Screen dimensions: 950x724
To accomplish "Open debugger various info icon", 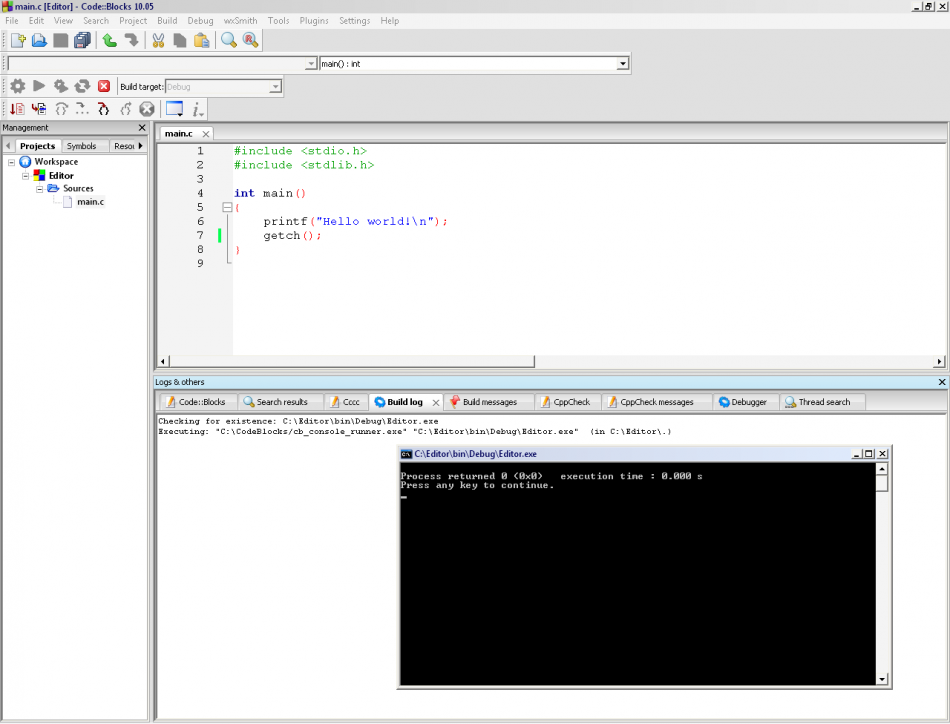I will point(197,110).
